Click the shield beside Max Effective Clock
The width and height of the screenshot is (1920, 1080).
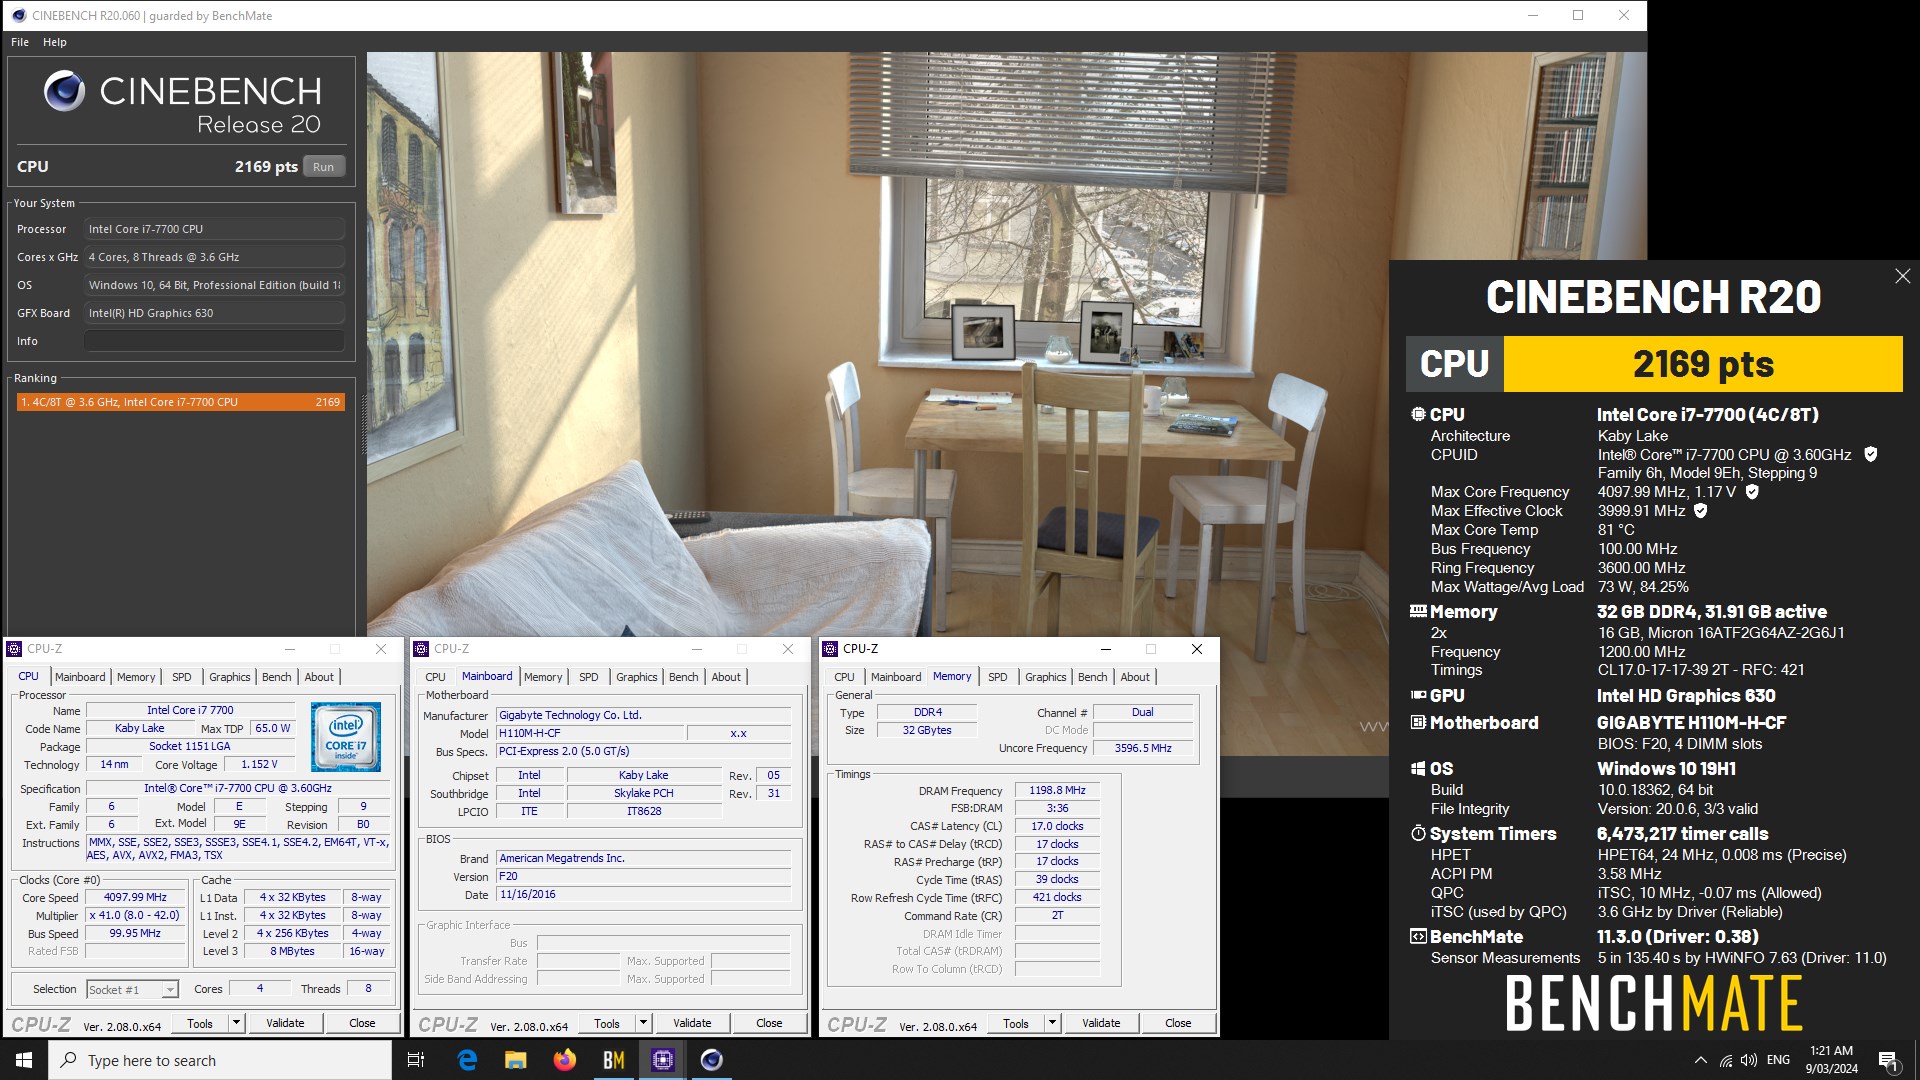coord(1701,510)
